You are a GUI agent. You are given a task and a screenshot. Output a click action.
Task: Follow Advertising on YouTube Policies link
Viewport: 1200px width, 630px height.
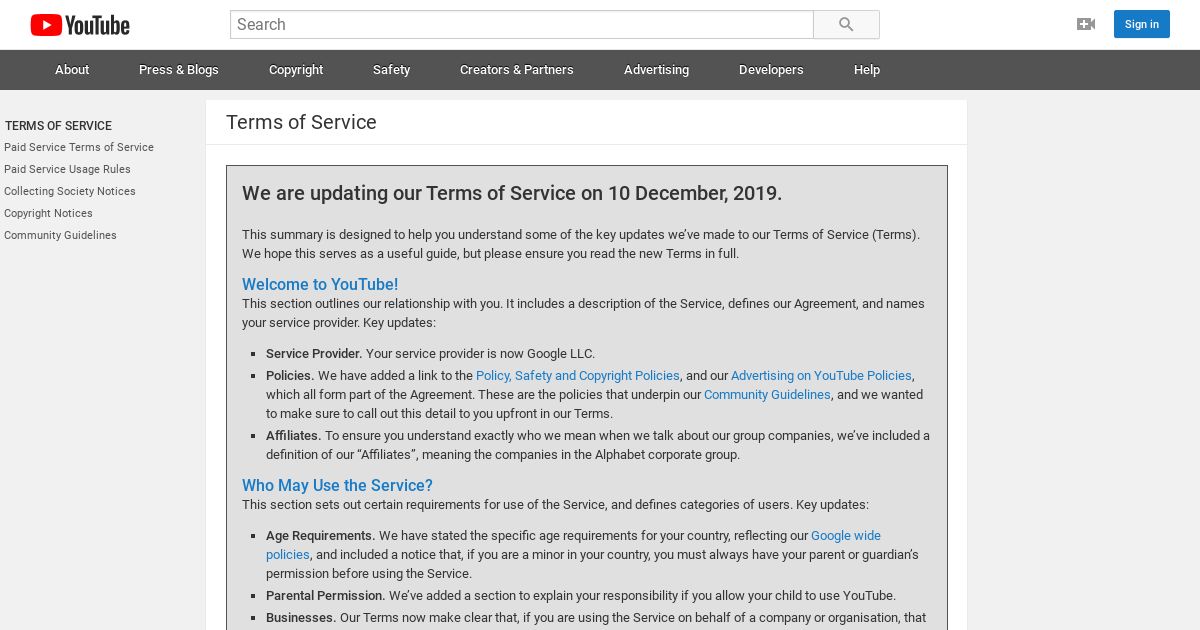(821, 376)
